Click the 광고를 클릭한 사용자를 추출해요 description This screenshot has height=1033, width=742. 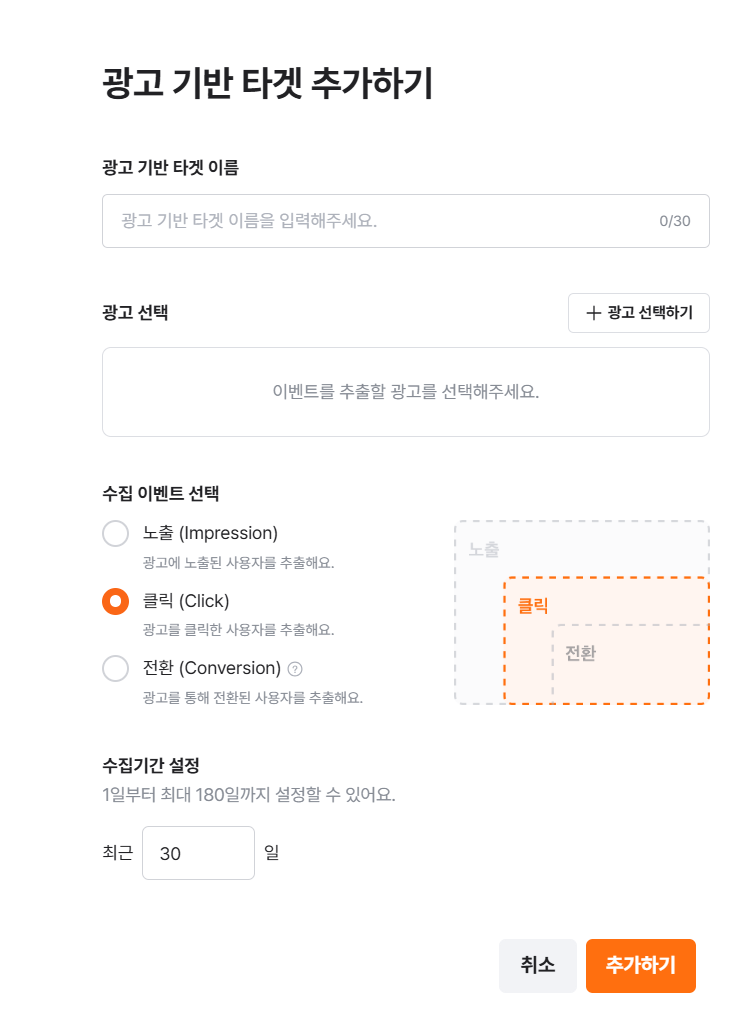[239, 630]
